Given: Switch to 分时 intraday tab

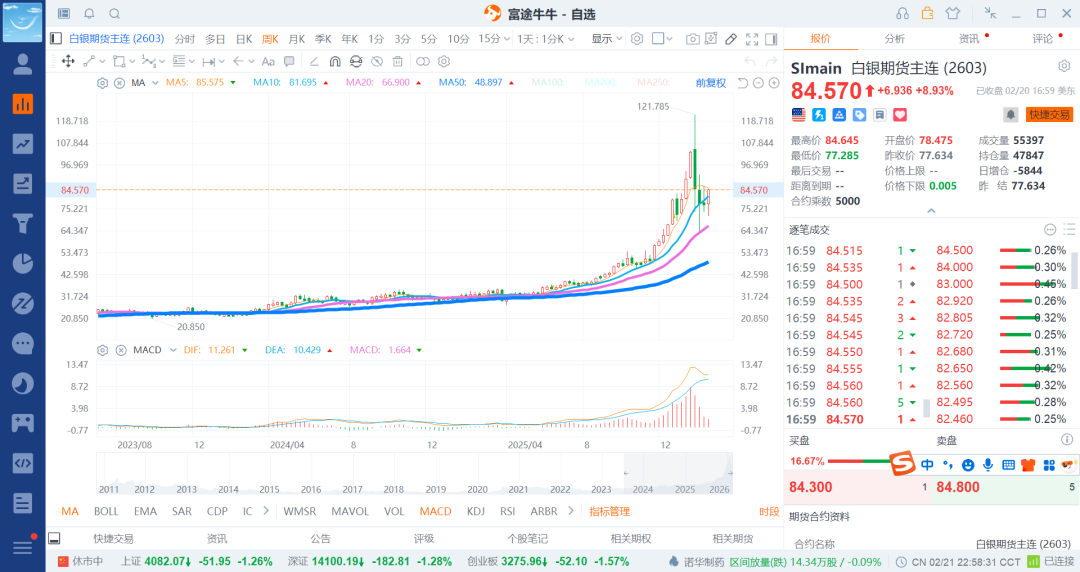Looking at the screenshot, I should 185,39.
